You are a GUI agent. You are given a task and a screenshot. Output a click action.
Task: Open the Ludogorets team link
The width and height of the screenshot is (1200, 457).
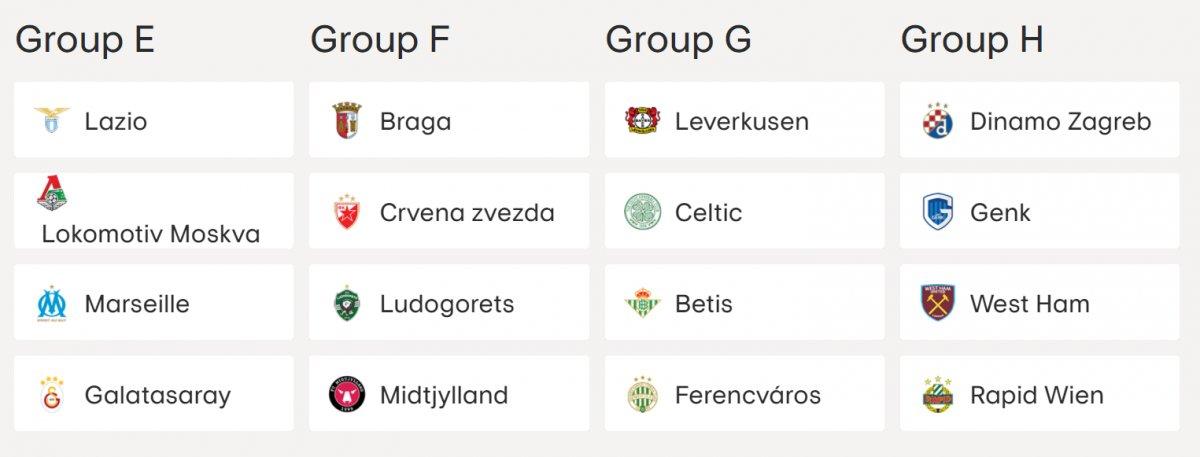tap(447, 303)
